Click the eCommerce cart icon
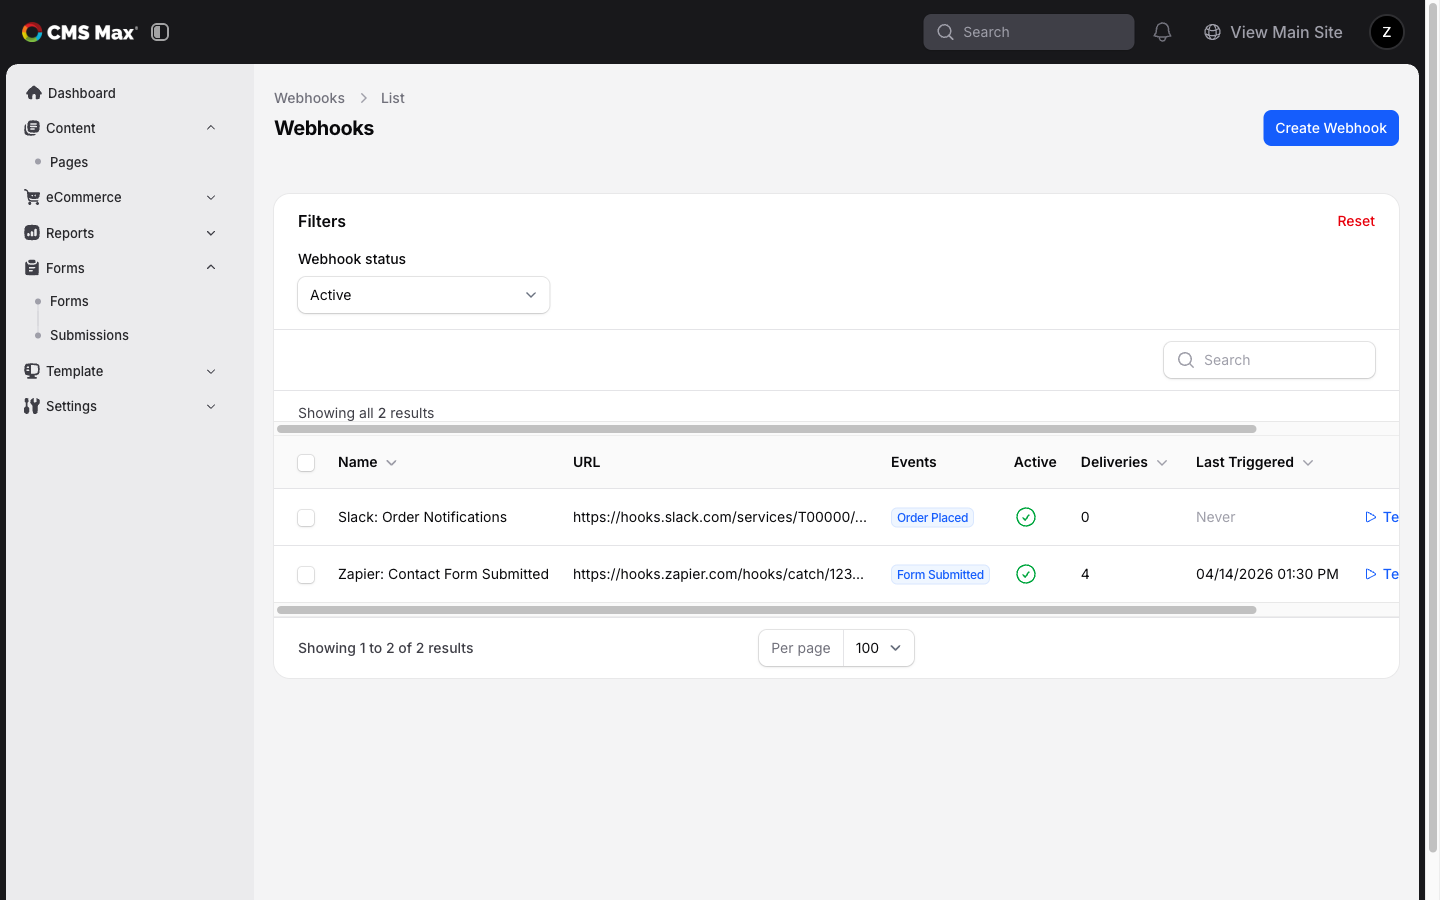 pos(32,197)
